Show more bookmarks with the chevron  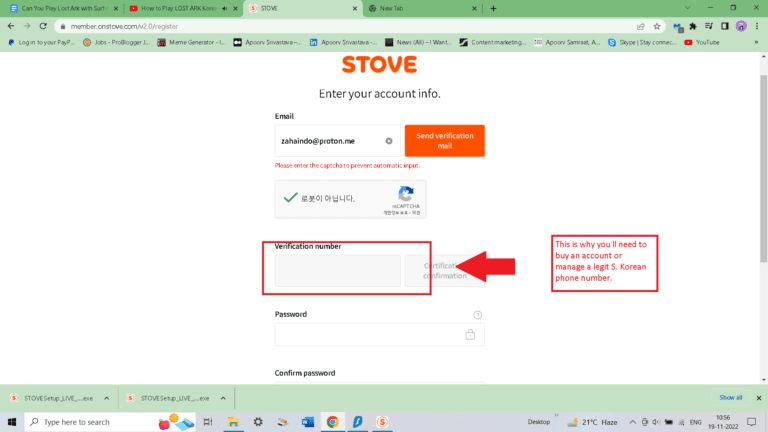pyautogui.click(x=756, y=43)
